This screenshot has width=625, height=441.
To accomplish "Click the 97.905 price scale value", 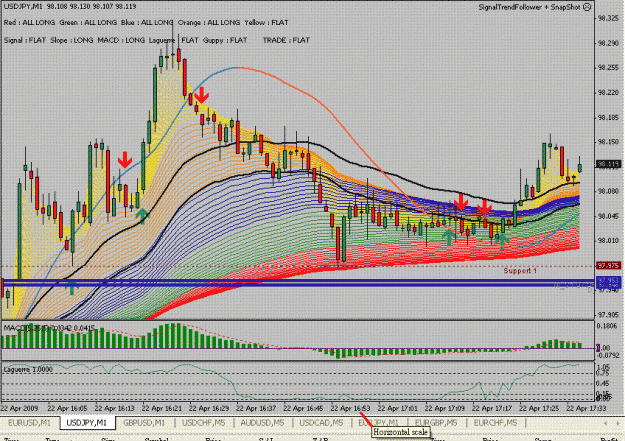I will (x=608, y=315).
